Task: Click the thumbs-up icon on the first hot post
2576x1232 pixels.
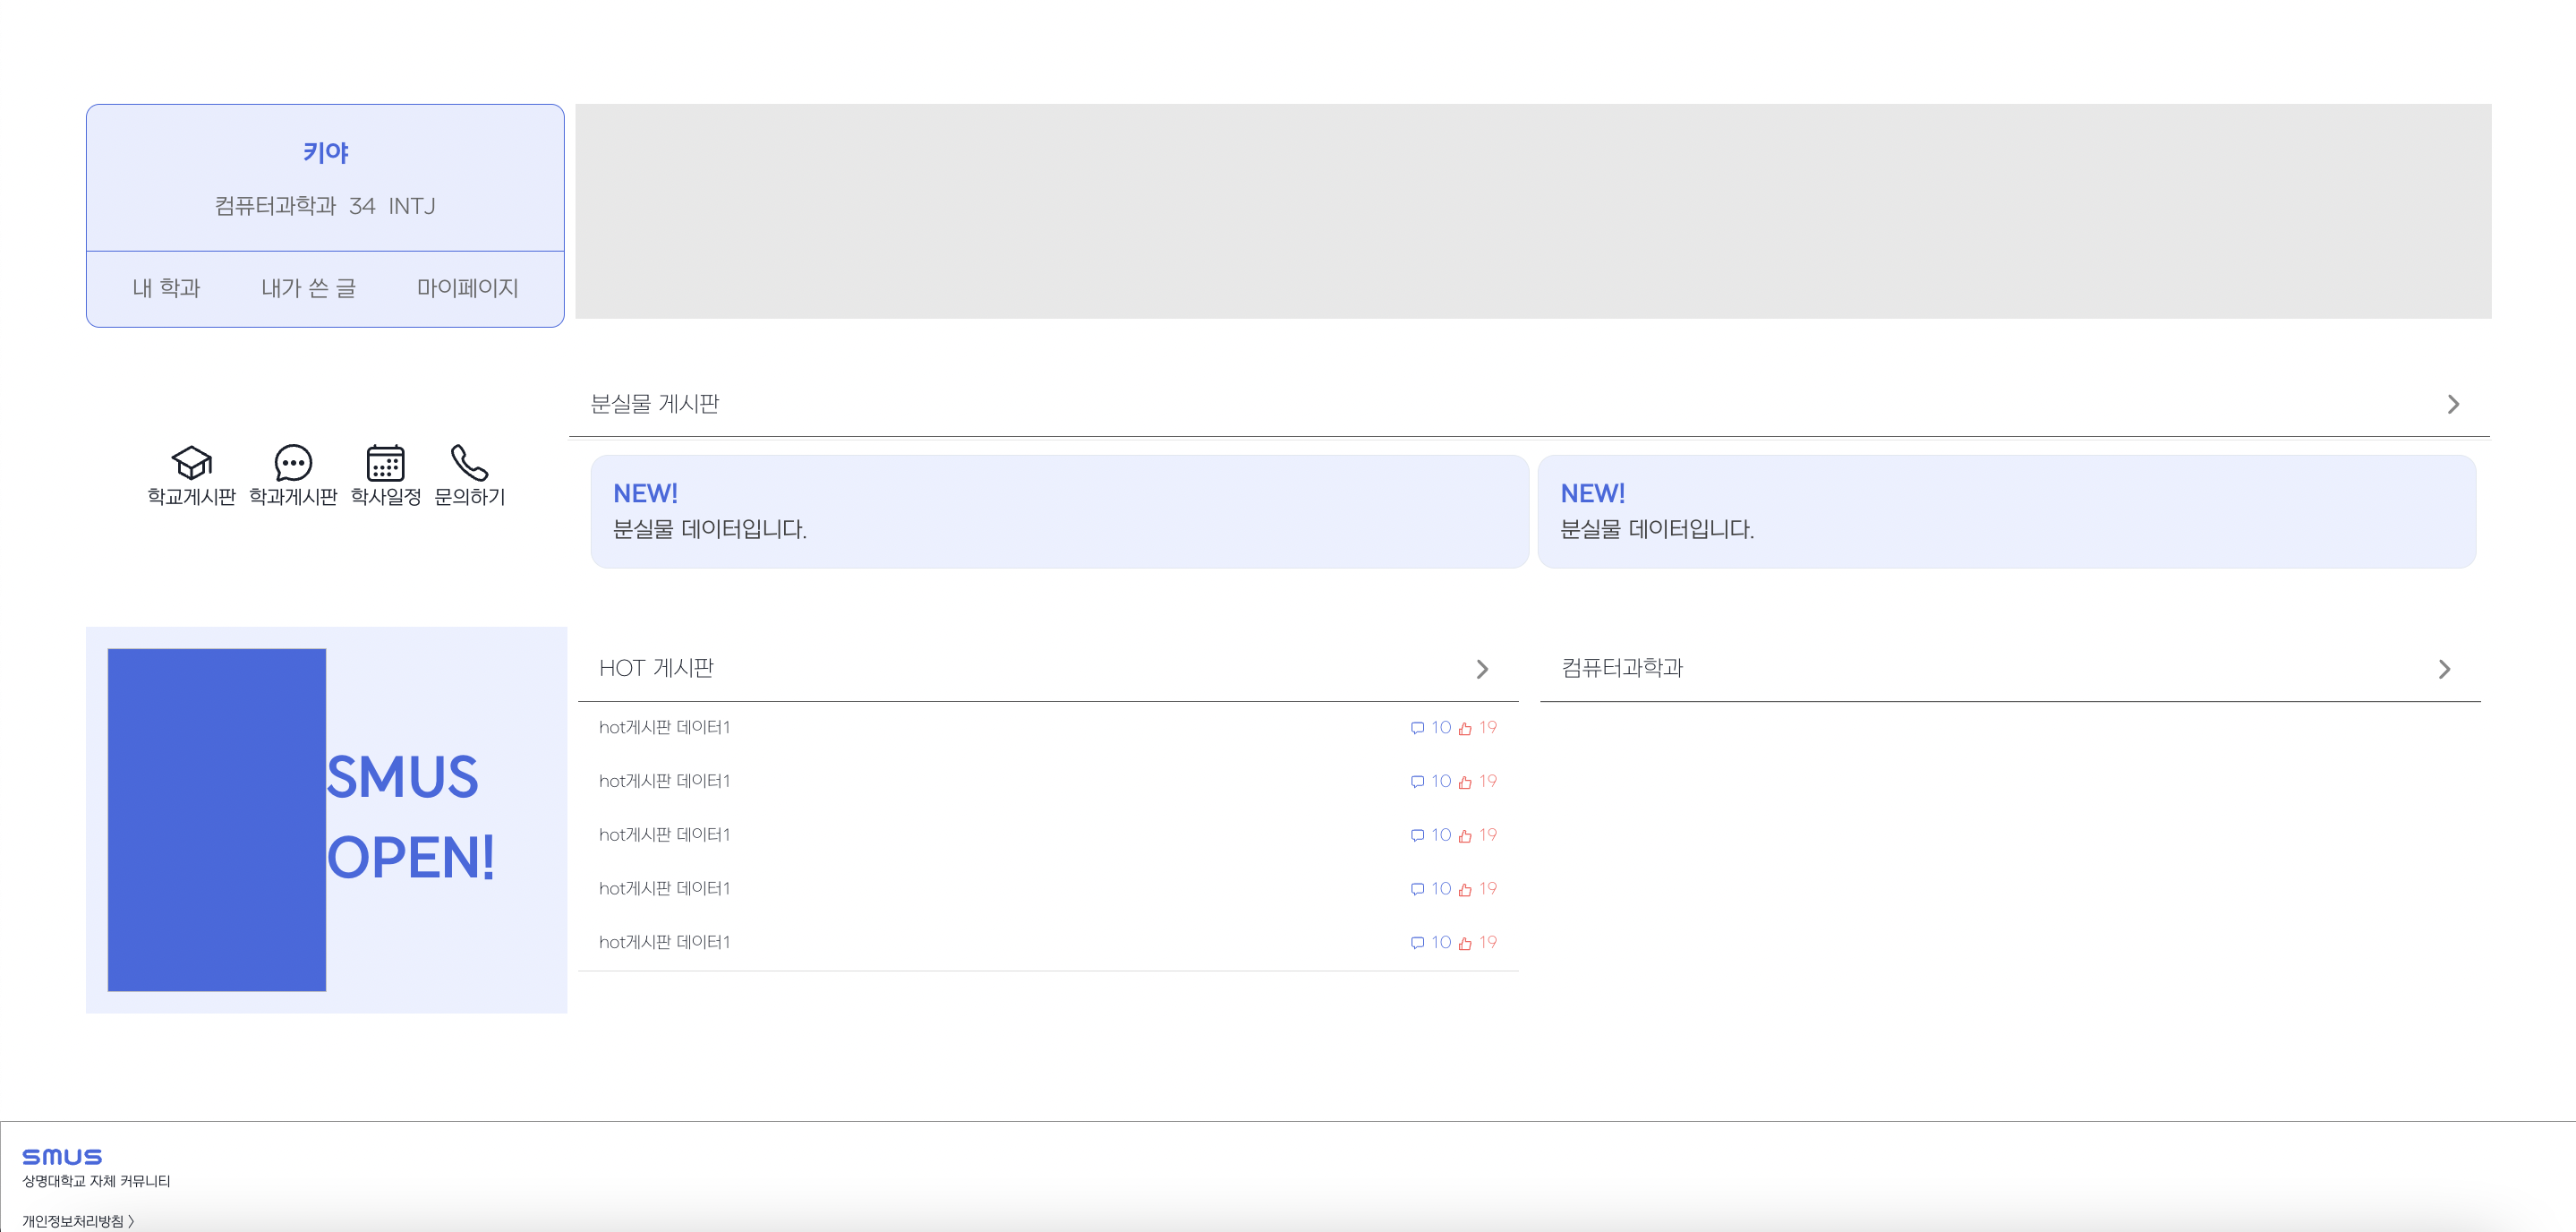Action: click(x=1463, y=727)
